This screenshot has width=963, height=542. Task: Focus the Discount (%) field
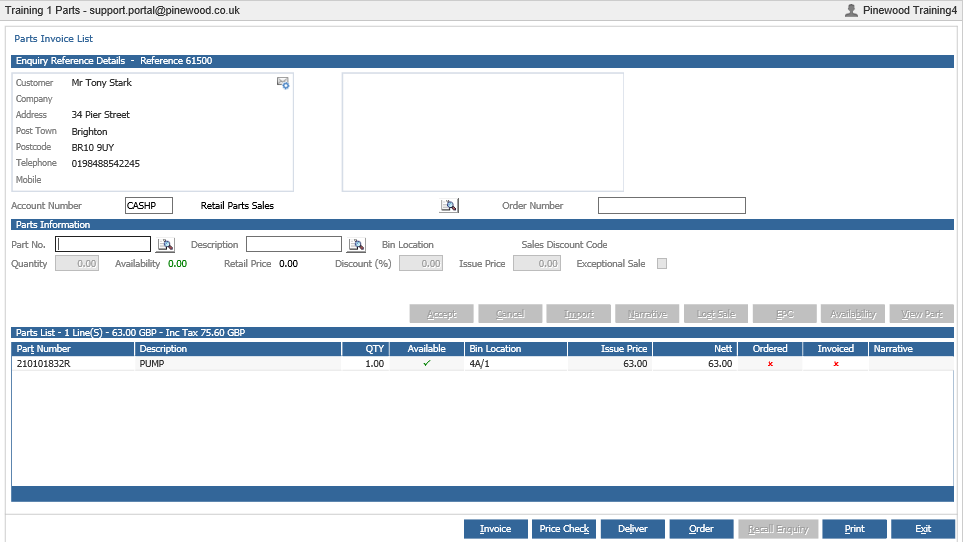pyautogui.click(x=421, y=263)
